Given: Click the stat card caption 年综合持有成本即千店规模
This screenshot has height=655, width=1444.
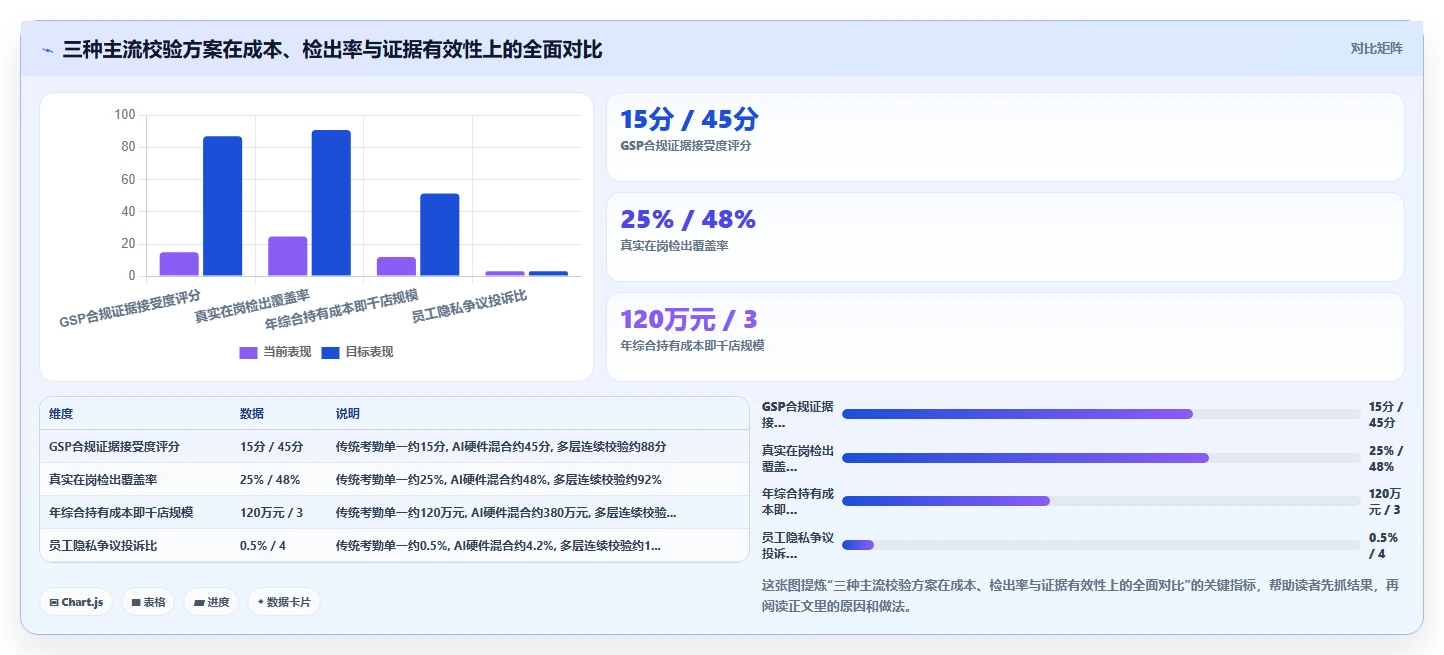Looking at the screenshot, I should pyautogui.click(x=692, y=345).
